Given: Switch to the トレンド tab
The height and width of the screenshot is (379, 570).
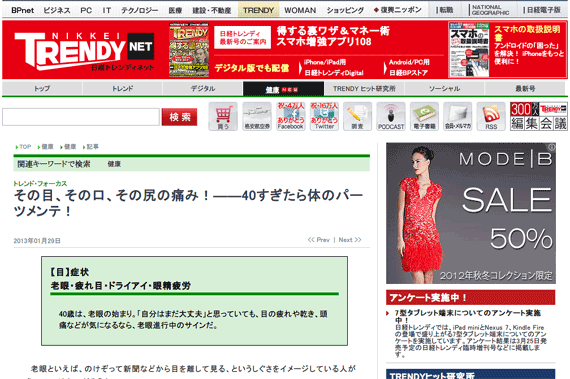Looking at the screenshot, I should point(123,88).
